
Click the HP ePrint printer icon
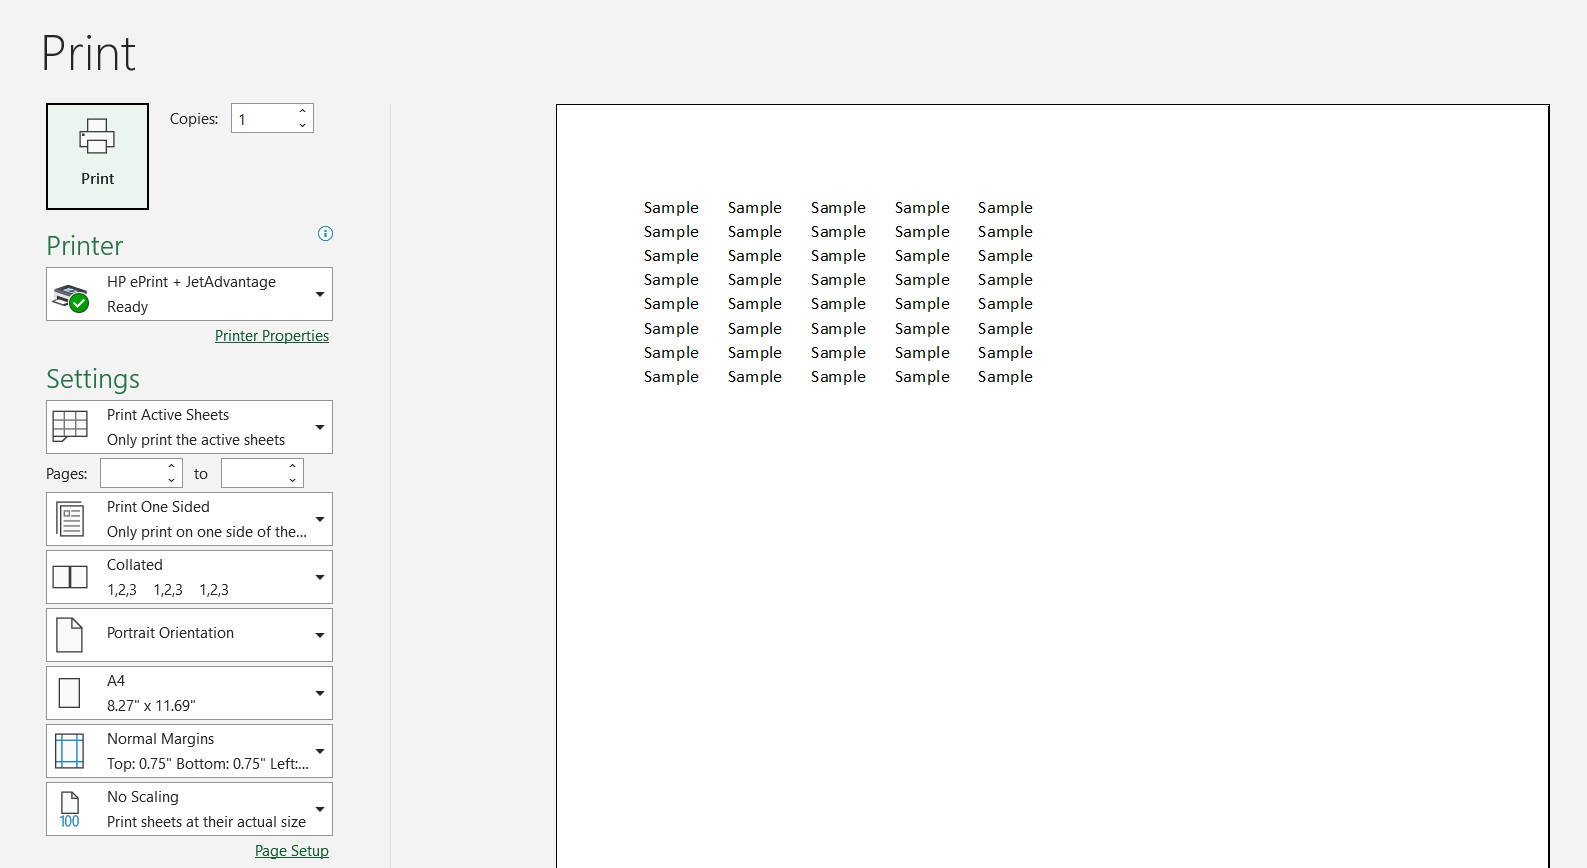click(71, 296)
